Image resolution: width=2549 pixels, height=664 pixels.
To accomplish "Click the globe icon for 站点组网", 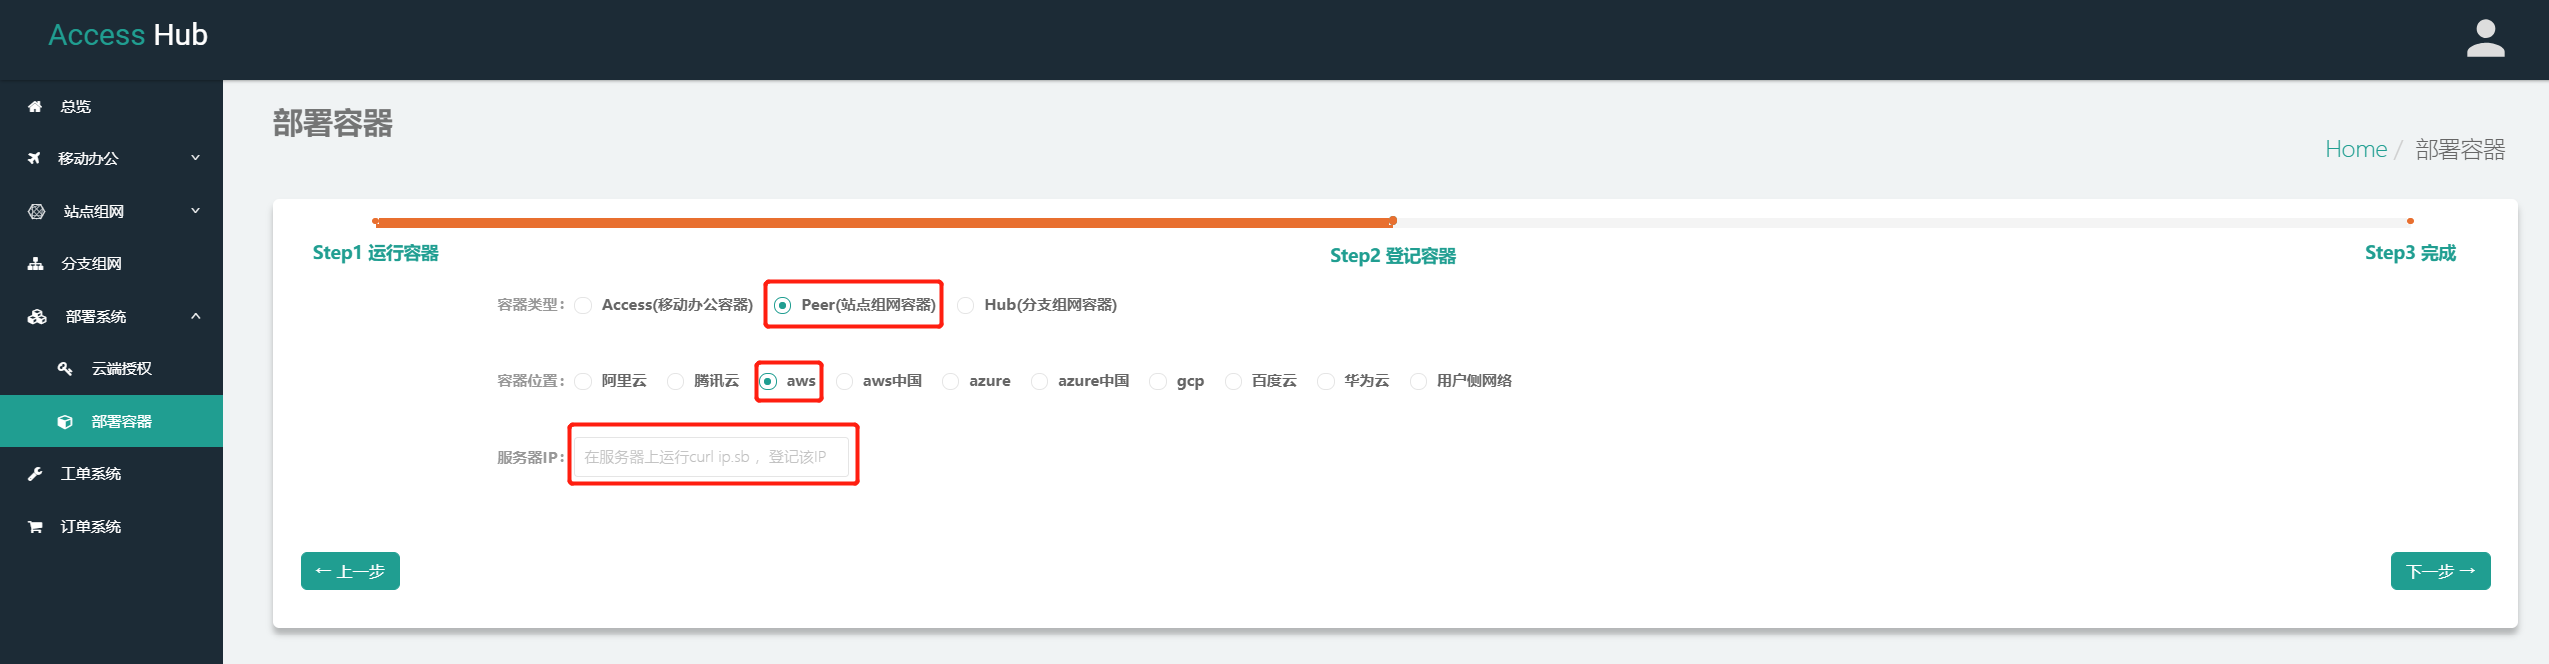I will tap(36, 211).
